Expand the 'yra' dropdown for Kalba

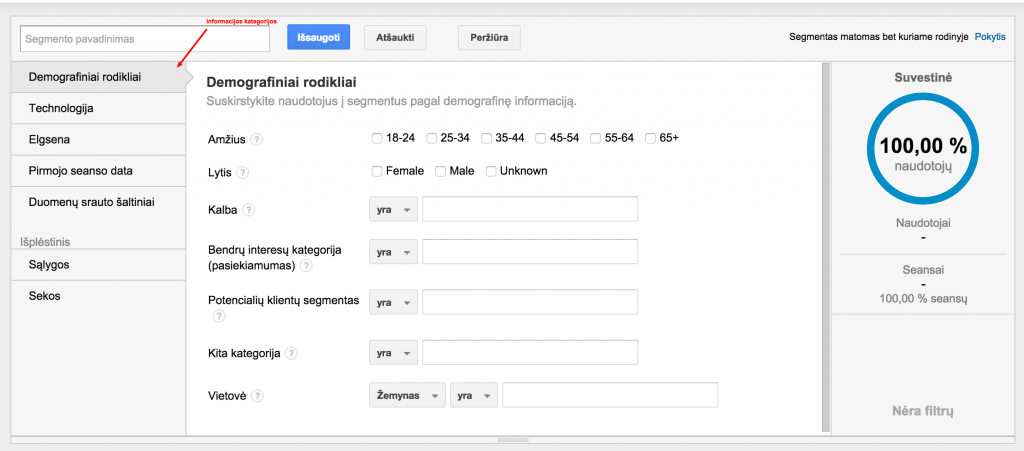393,210
